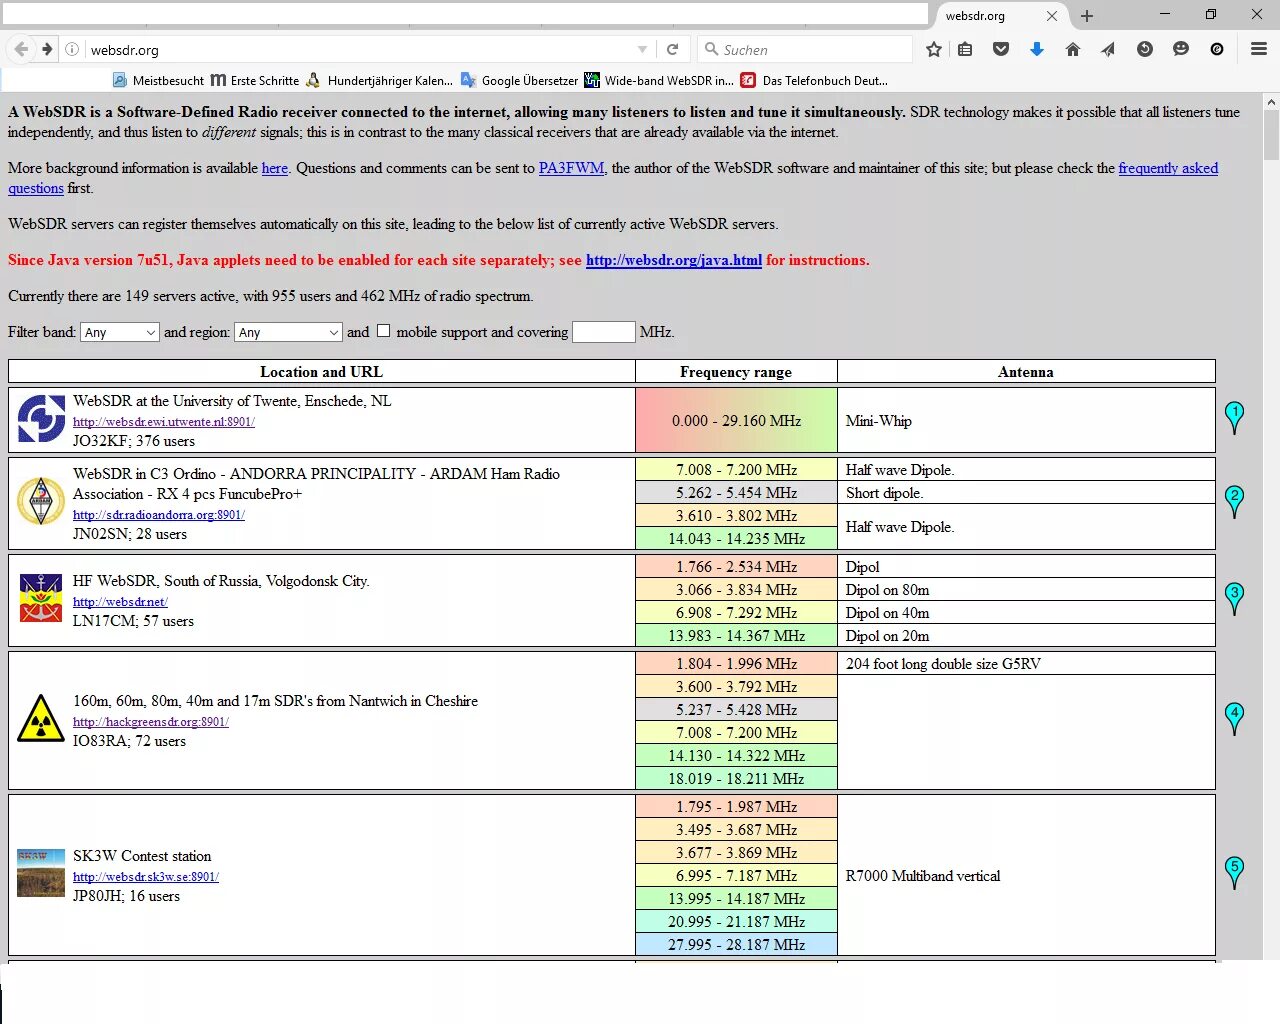Expand the address bar history dropdown arrow

(x=642, y=49)
